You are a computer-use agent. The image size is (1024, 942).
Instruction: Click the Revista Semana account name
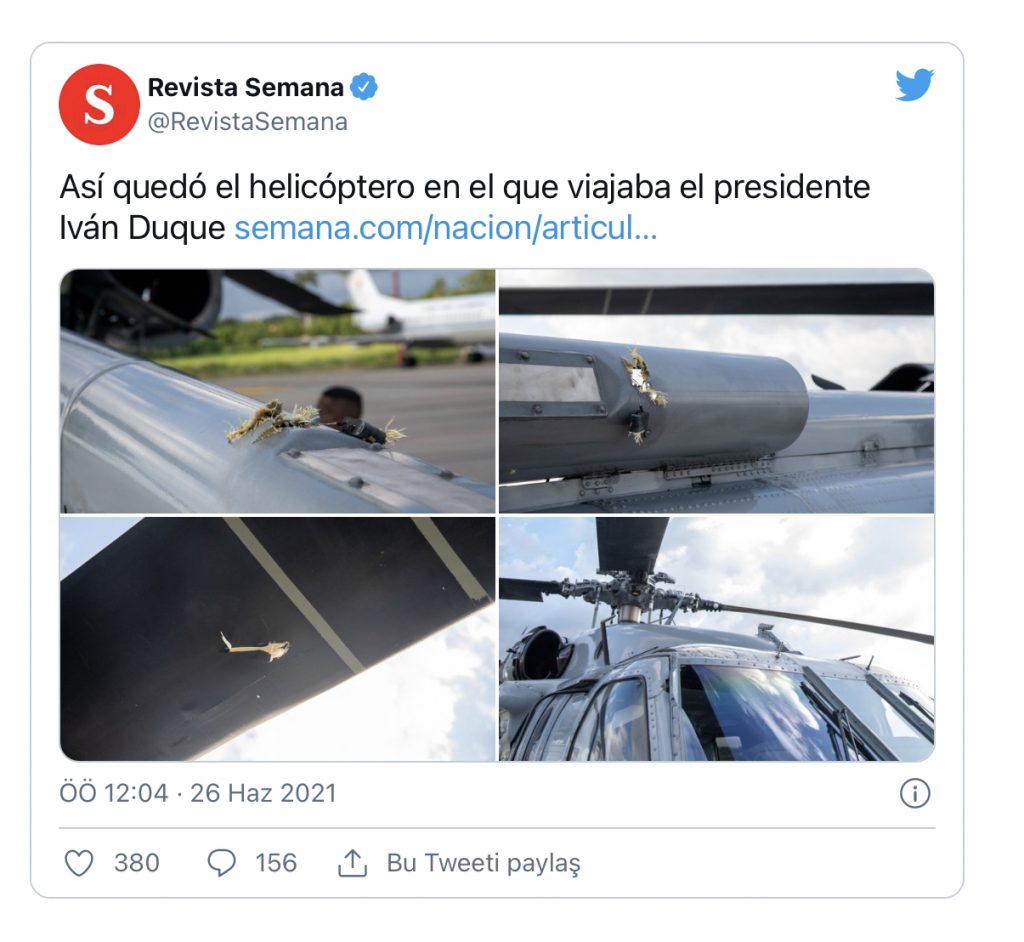coord(246,87)
